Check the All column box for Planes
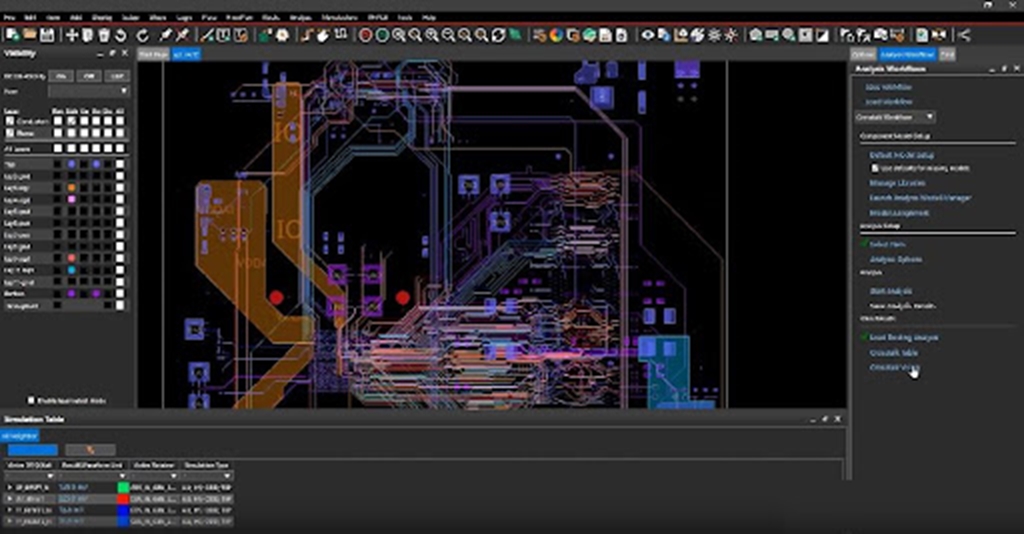This screenshot has width=1024, height=534. 120,133
